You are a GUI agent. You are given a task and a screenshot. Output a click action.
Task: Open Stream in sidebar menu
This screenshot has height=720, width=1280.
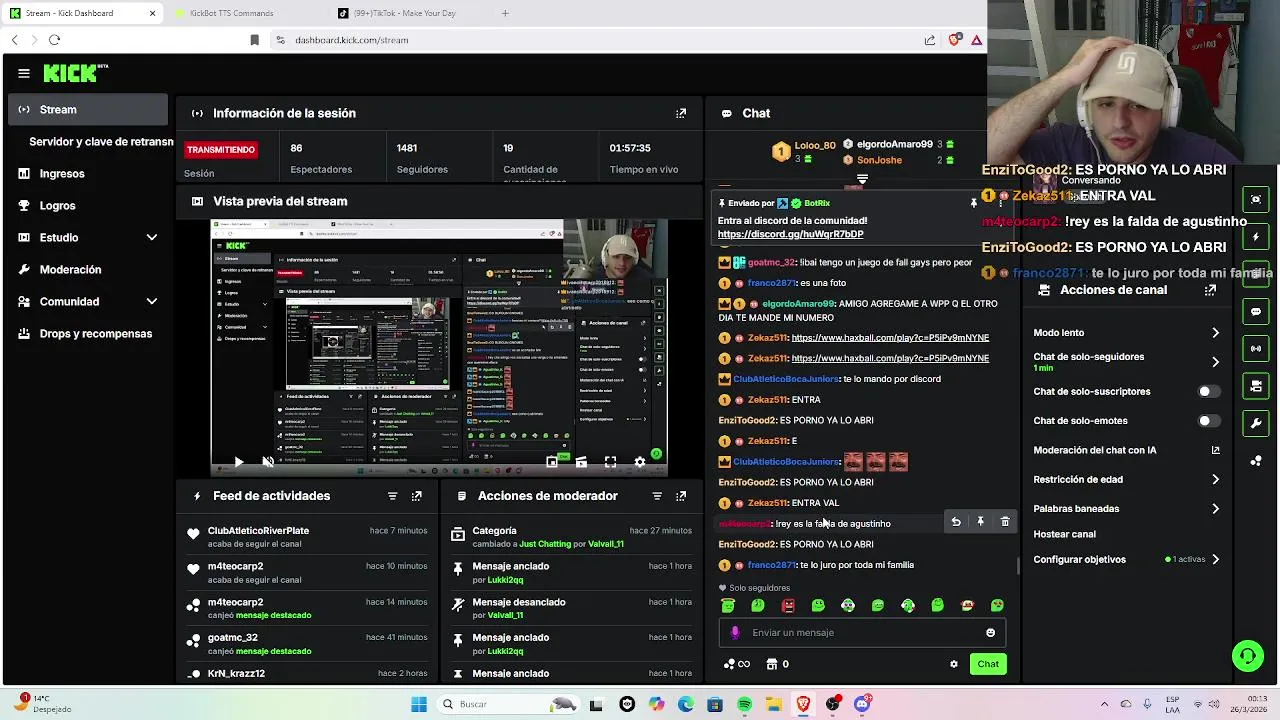coord(88,109)
